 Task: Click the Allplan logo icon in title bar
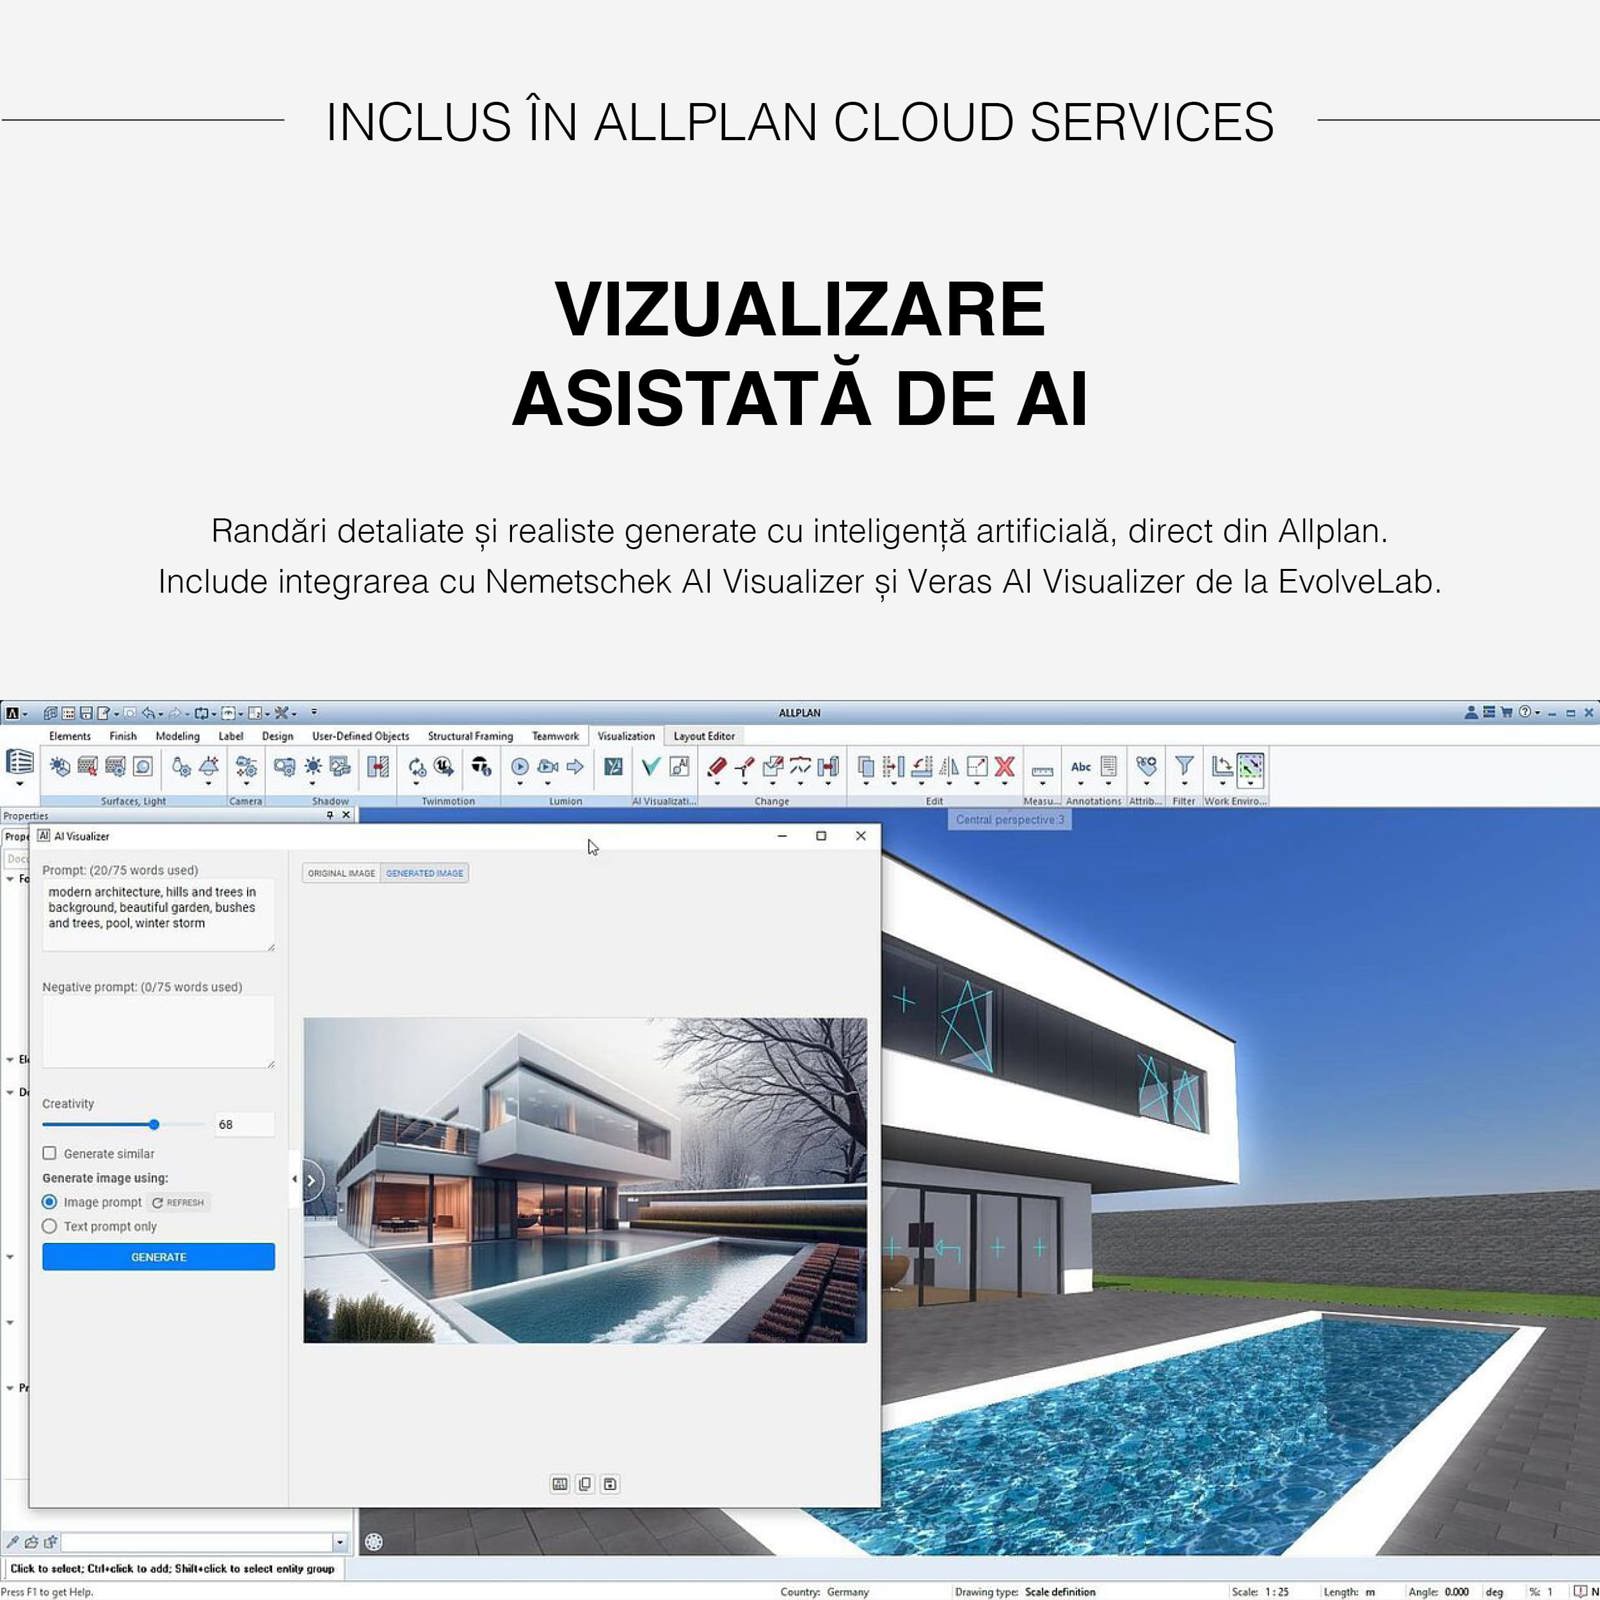(x=12, y=713)
